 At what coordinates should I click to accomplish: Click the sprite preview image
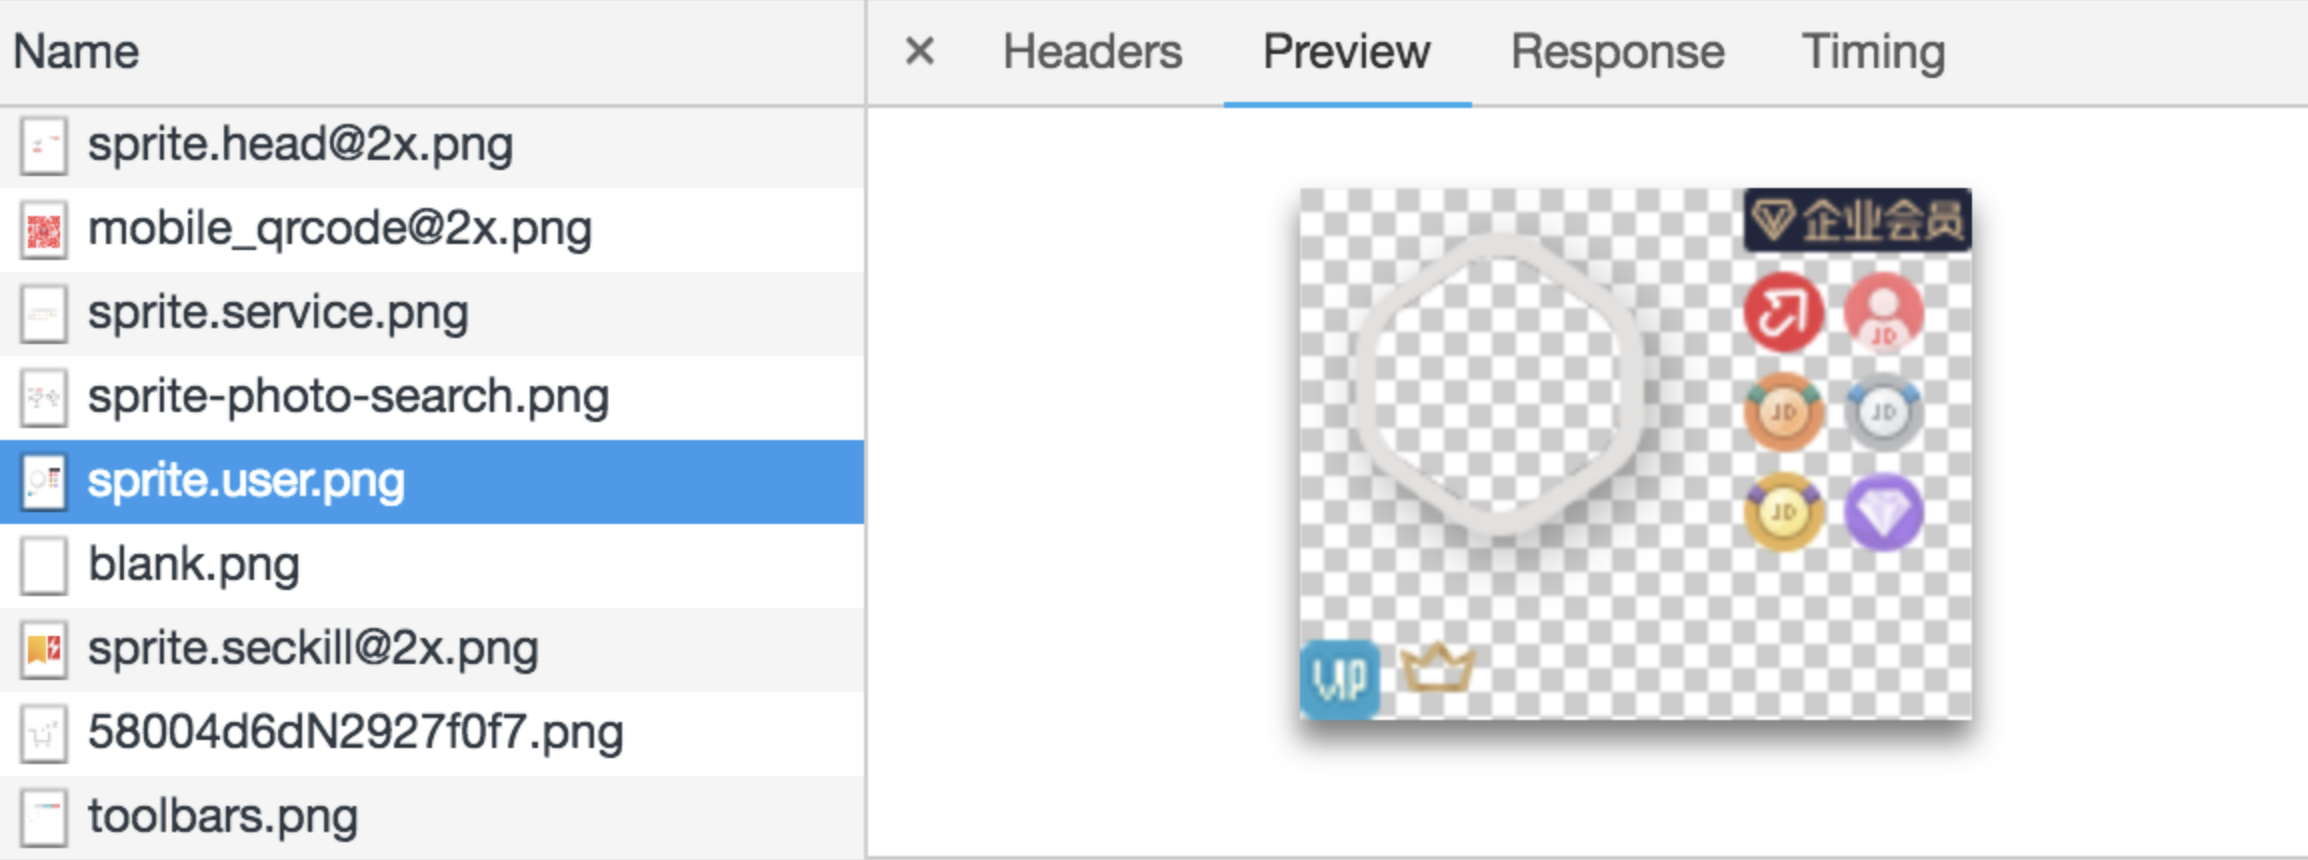coord(1635,453)
